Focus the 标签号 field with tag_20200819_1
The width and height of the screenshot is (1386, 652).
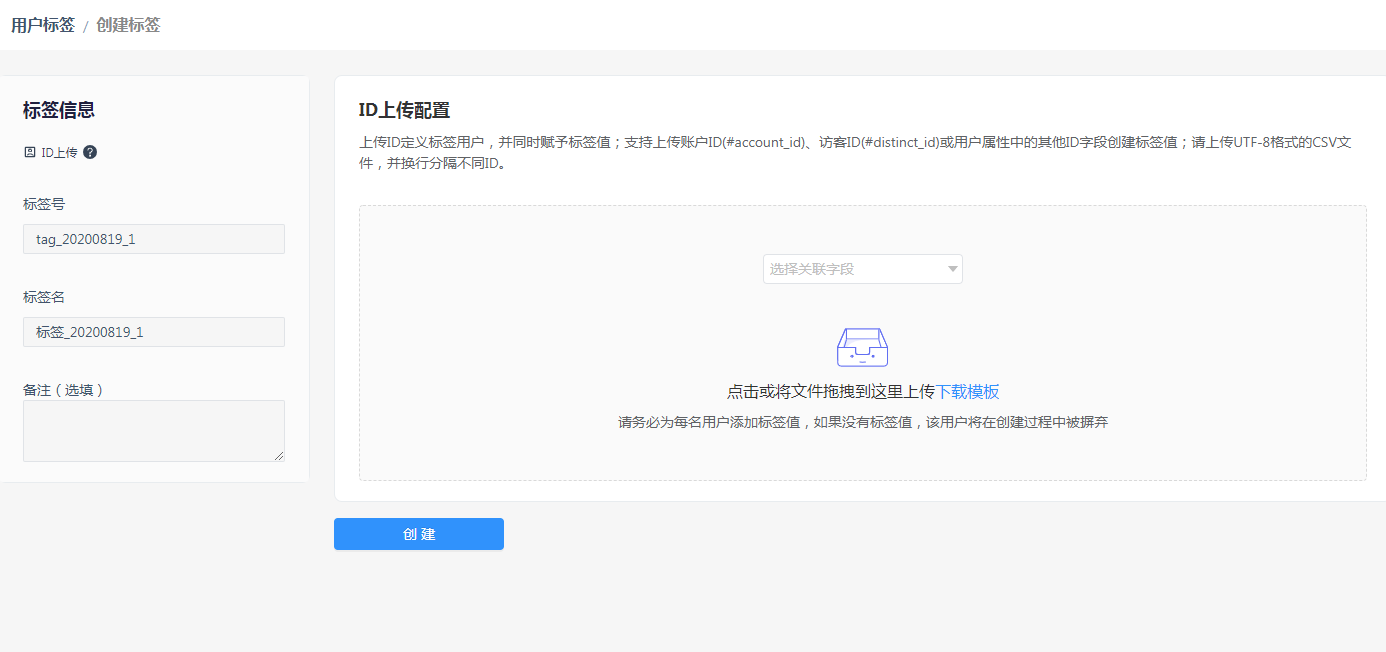coord(154,239)
